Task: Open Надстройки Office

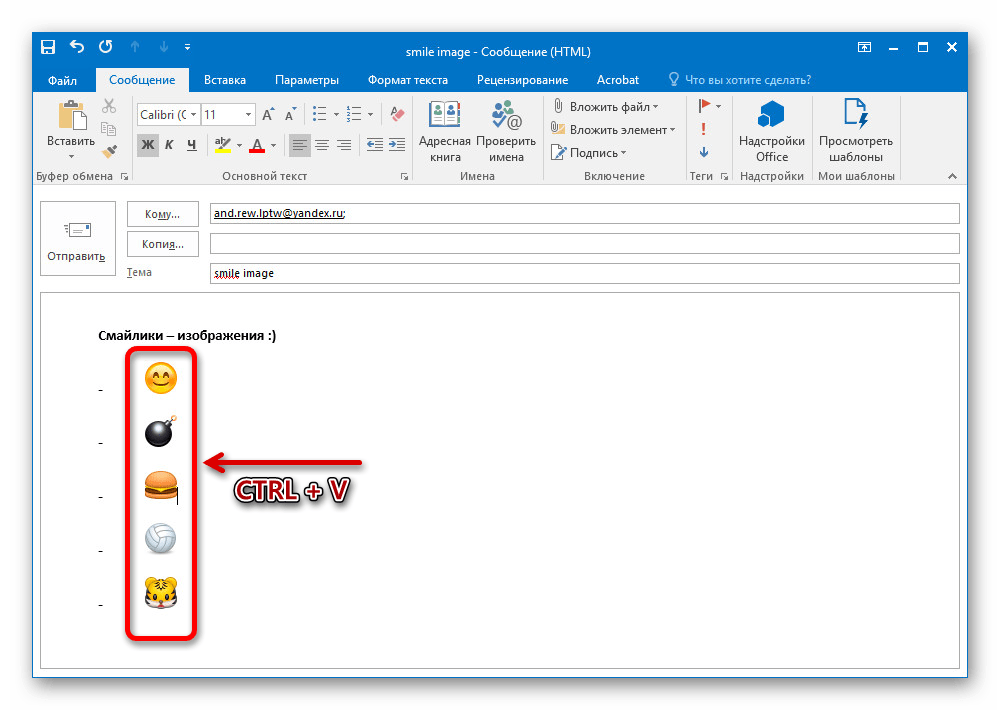Action: point(772,131)
